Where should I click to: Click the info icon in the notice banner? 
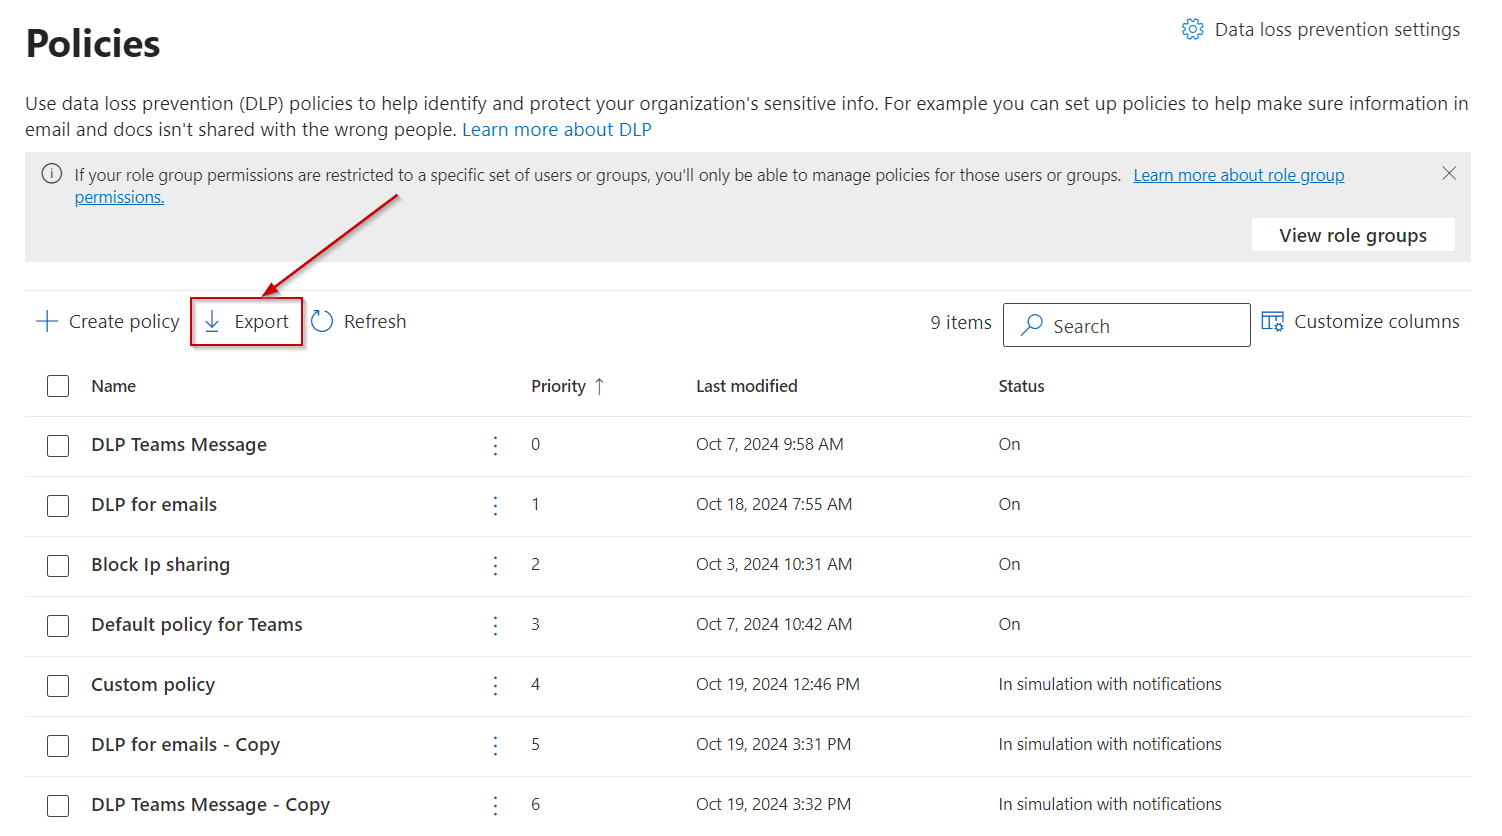click(51, 174)
